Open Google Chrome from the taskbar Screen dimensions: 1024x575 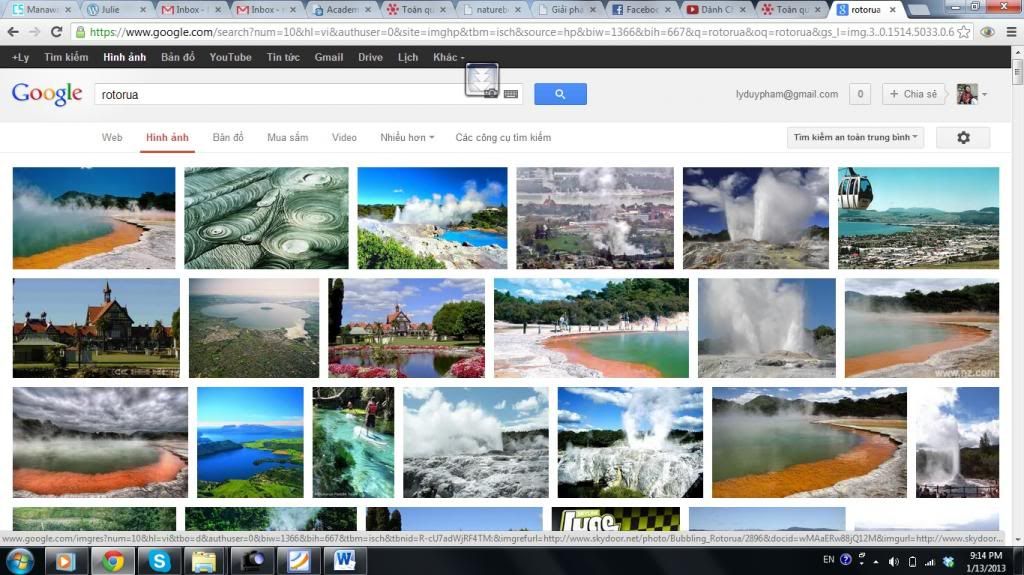(112, 561)
